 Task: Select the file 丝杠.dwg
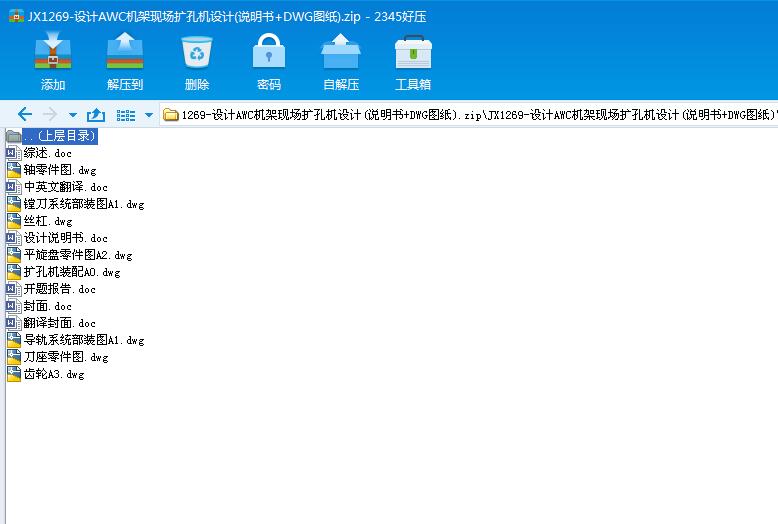click(x=48, y=221)
